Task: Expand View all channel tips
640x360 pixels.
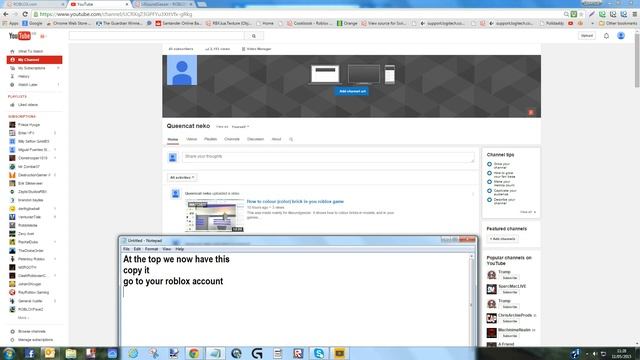Action: click(528, 212)
